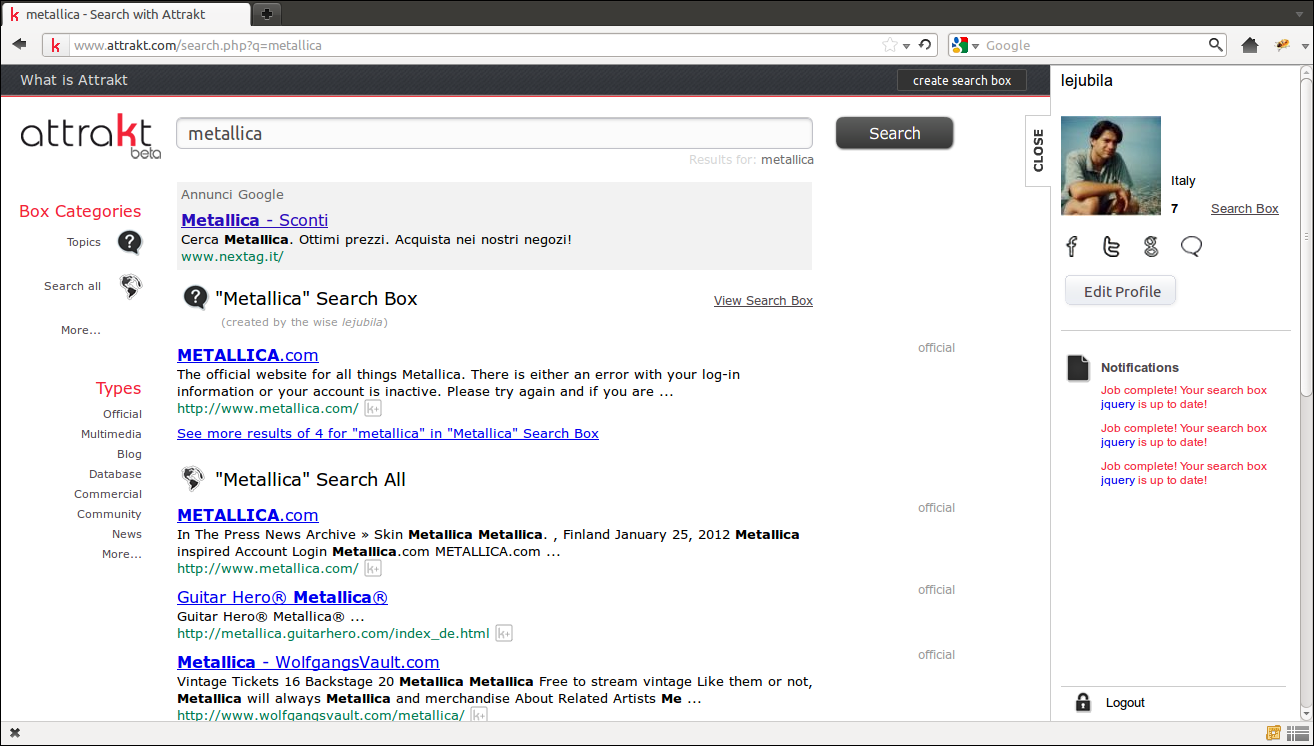The image size is (1314, 746).
Task: Click the www.nextag.it/ ad URL
Action: click(x=232, y=256)
